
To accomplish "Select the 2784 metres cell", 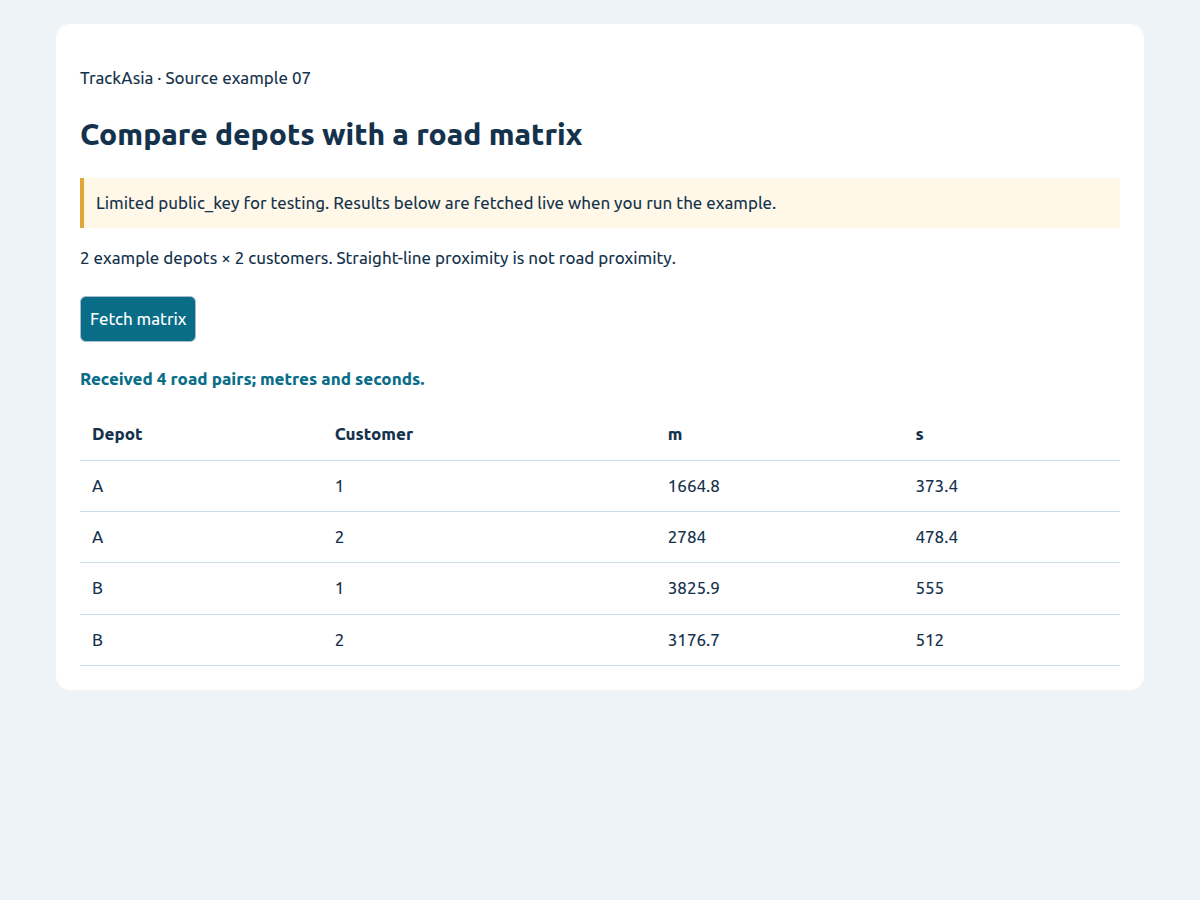I will (780, 537).
